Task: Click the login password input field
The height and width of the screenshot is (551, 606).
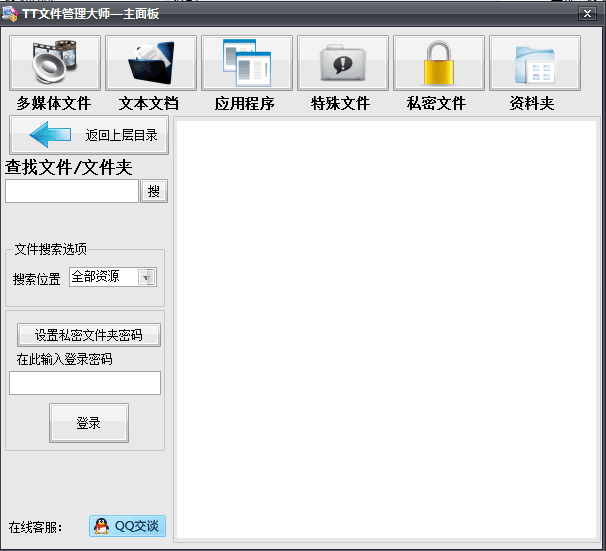Action: point(85,383)
